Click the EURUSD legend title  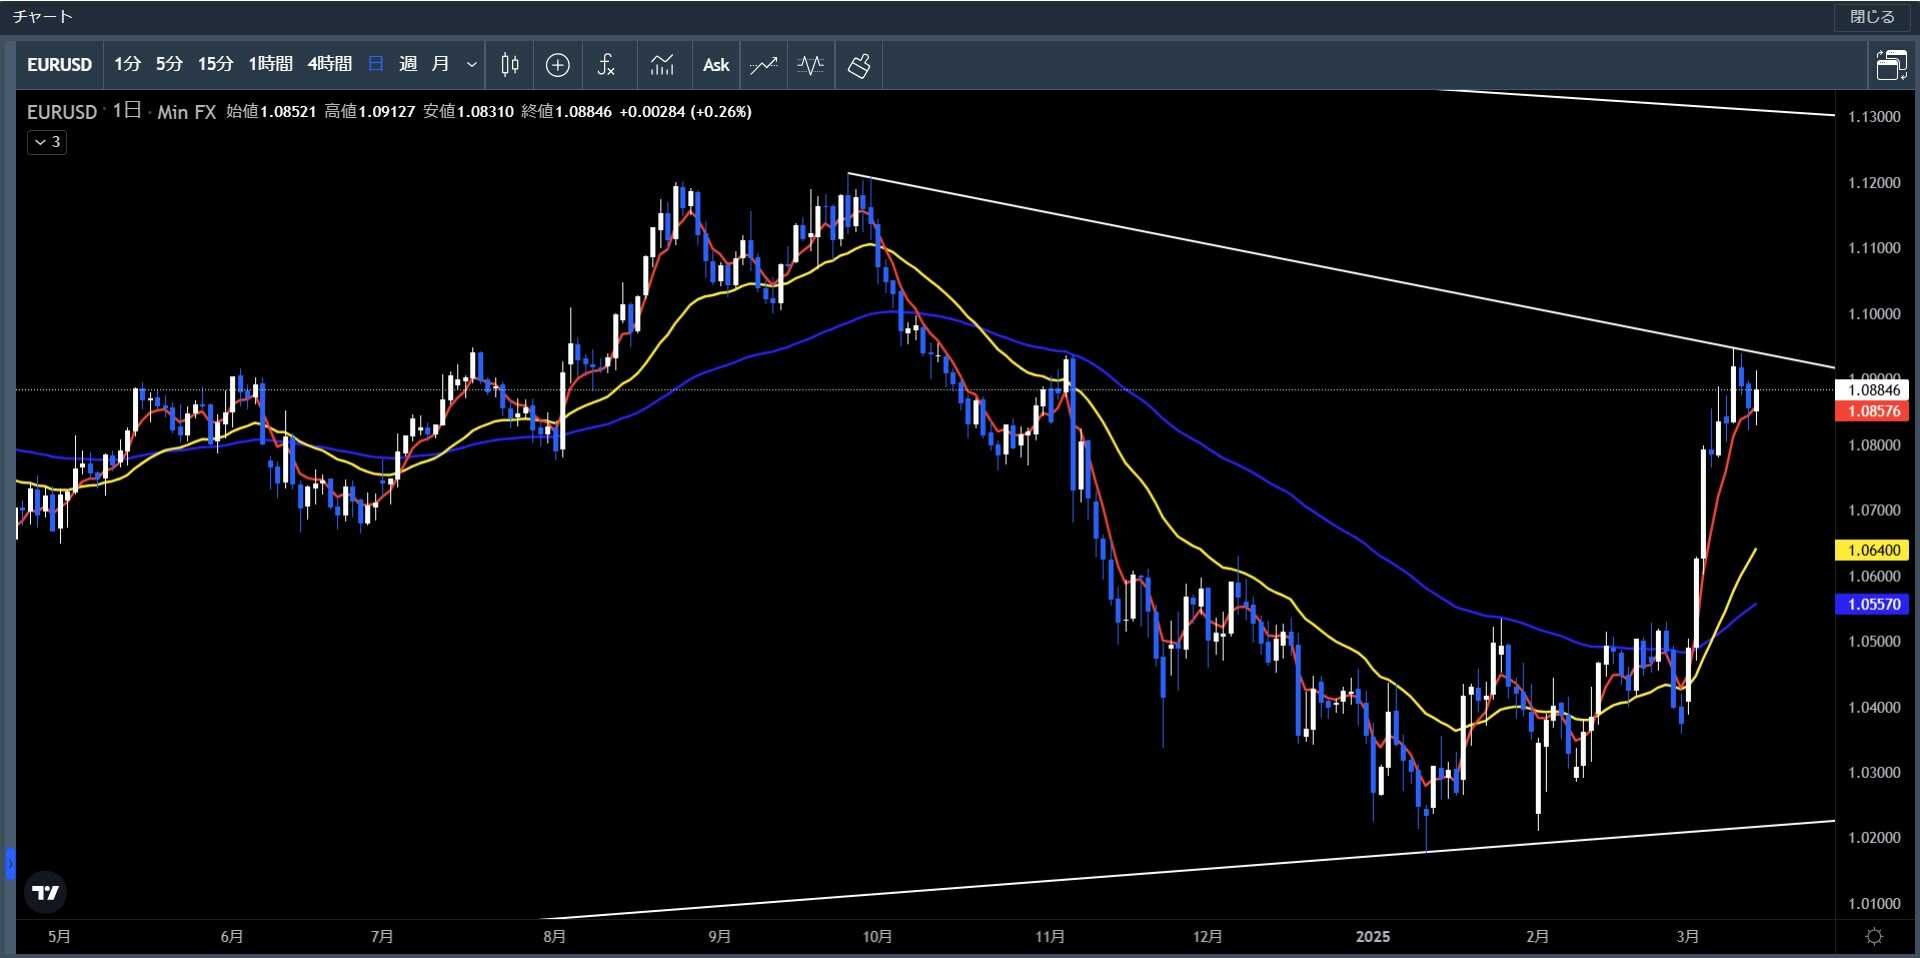pyautogui.click(x=62, y=112)
